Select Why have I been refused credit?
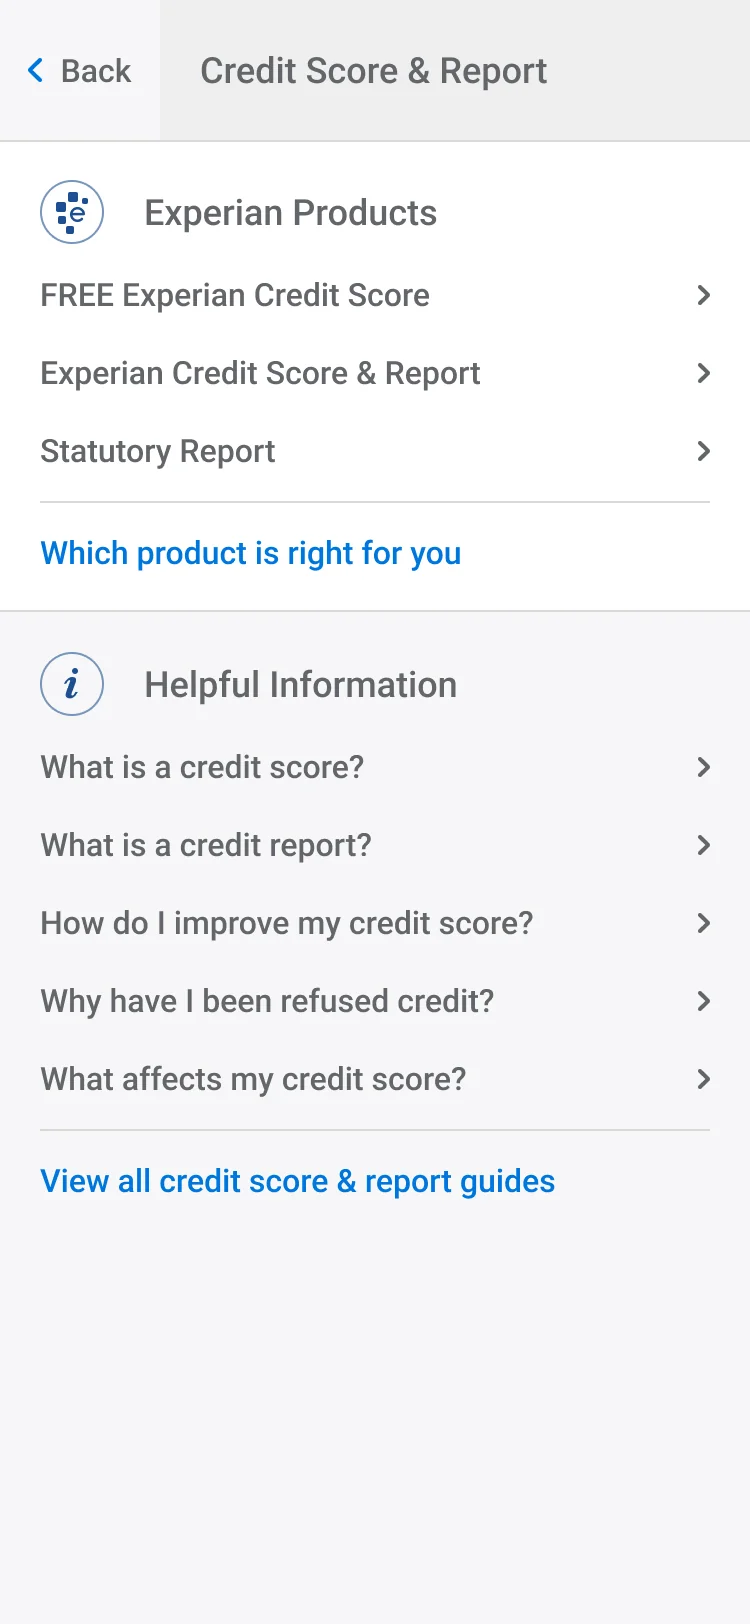Screen dimensions: 750x1624 point(267,1001)
